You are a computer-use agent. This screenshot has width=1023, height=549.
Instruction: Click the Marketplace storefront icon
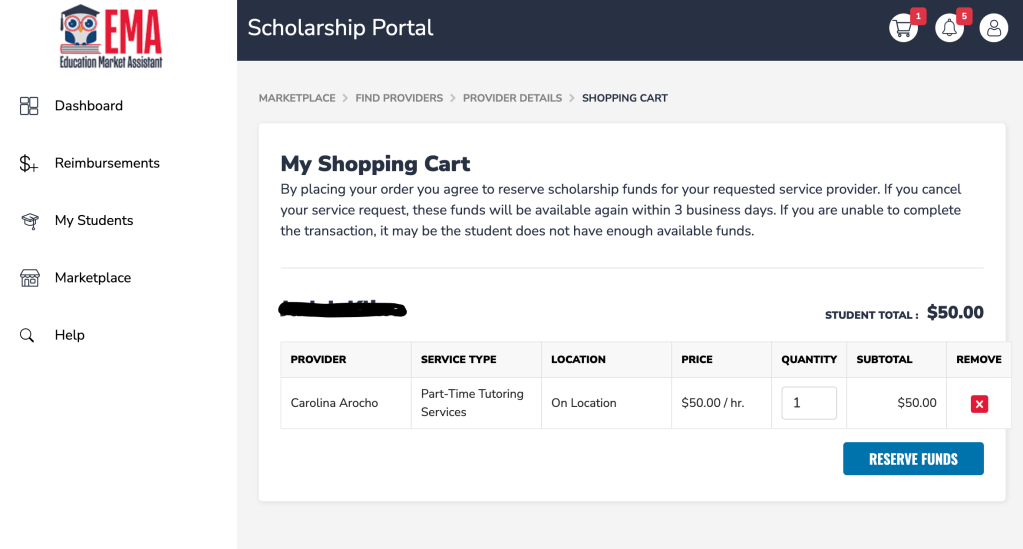29,278
